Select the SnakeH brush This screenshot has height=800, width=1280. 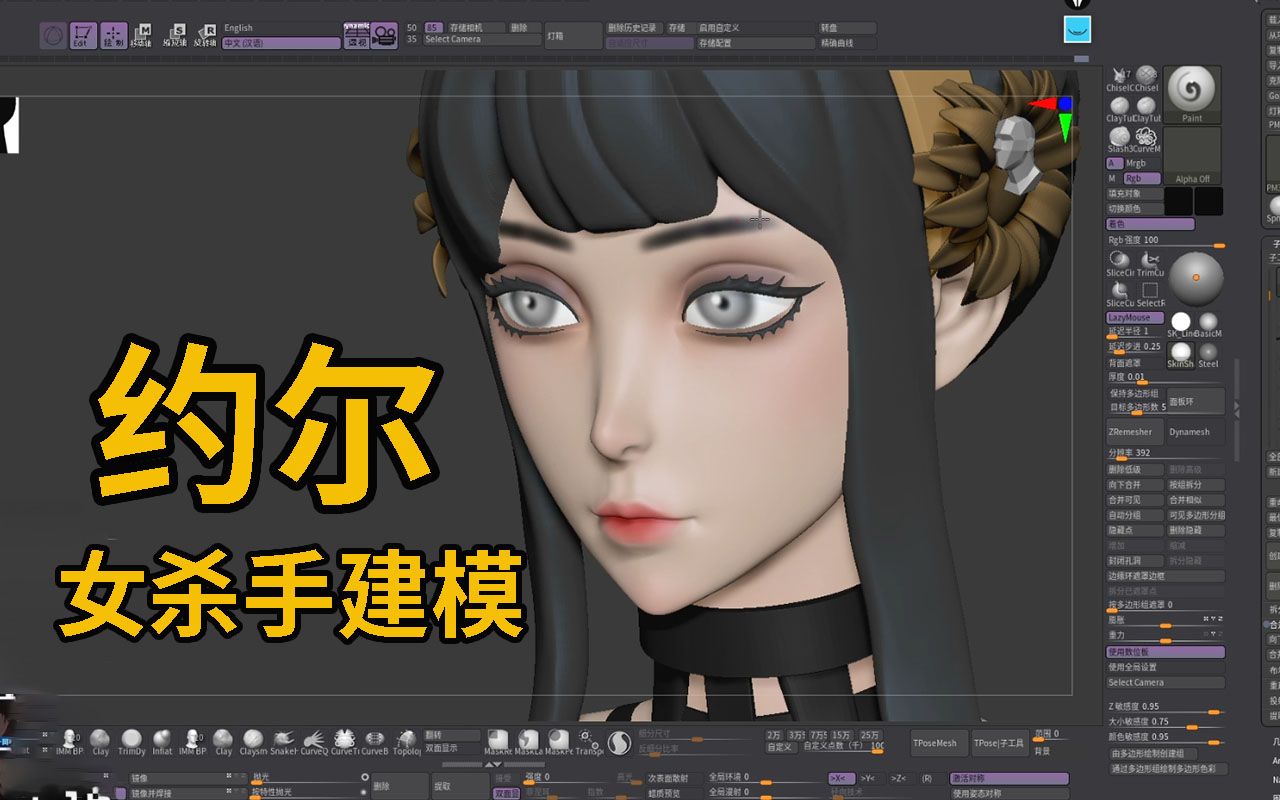(x=284, y=742)
